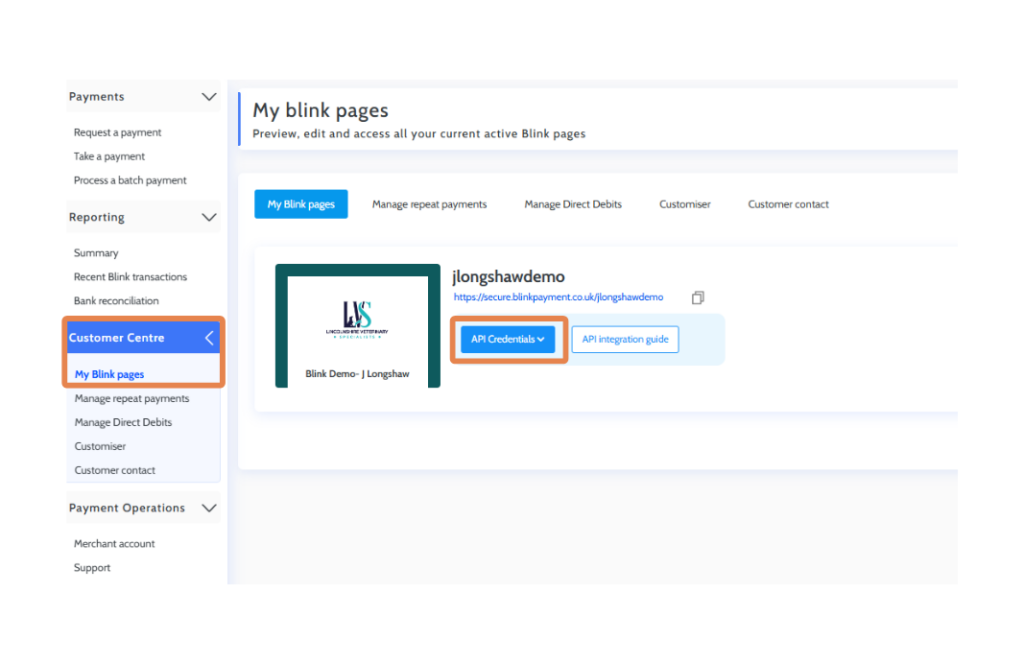The image size is (1024, 664).
Task: Click the Payment Operations section header
Action: 143,508
